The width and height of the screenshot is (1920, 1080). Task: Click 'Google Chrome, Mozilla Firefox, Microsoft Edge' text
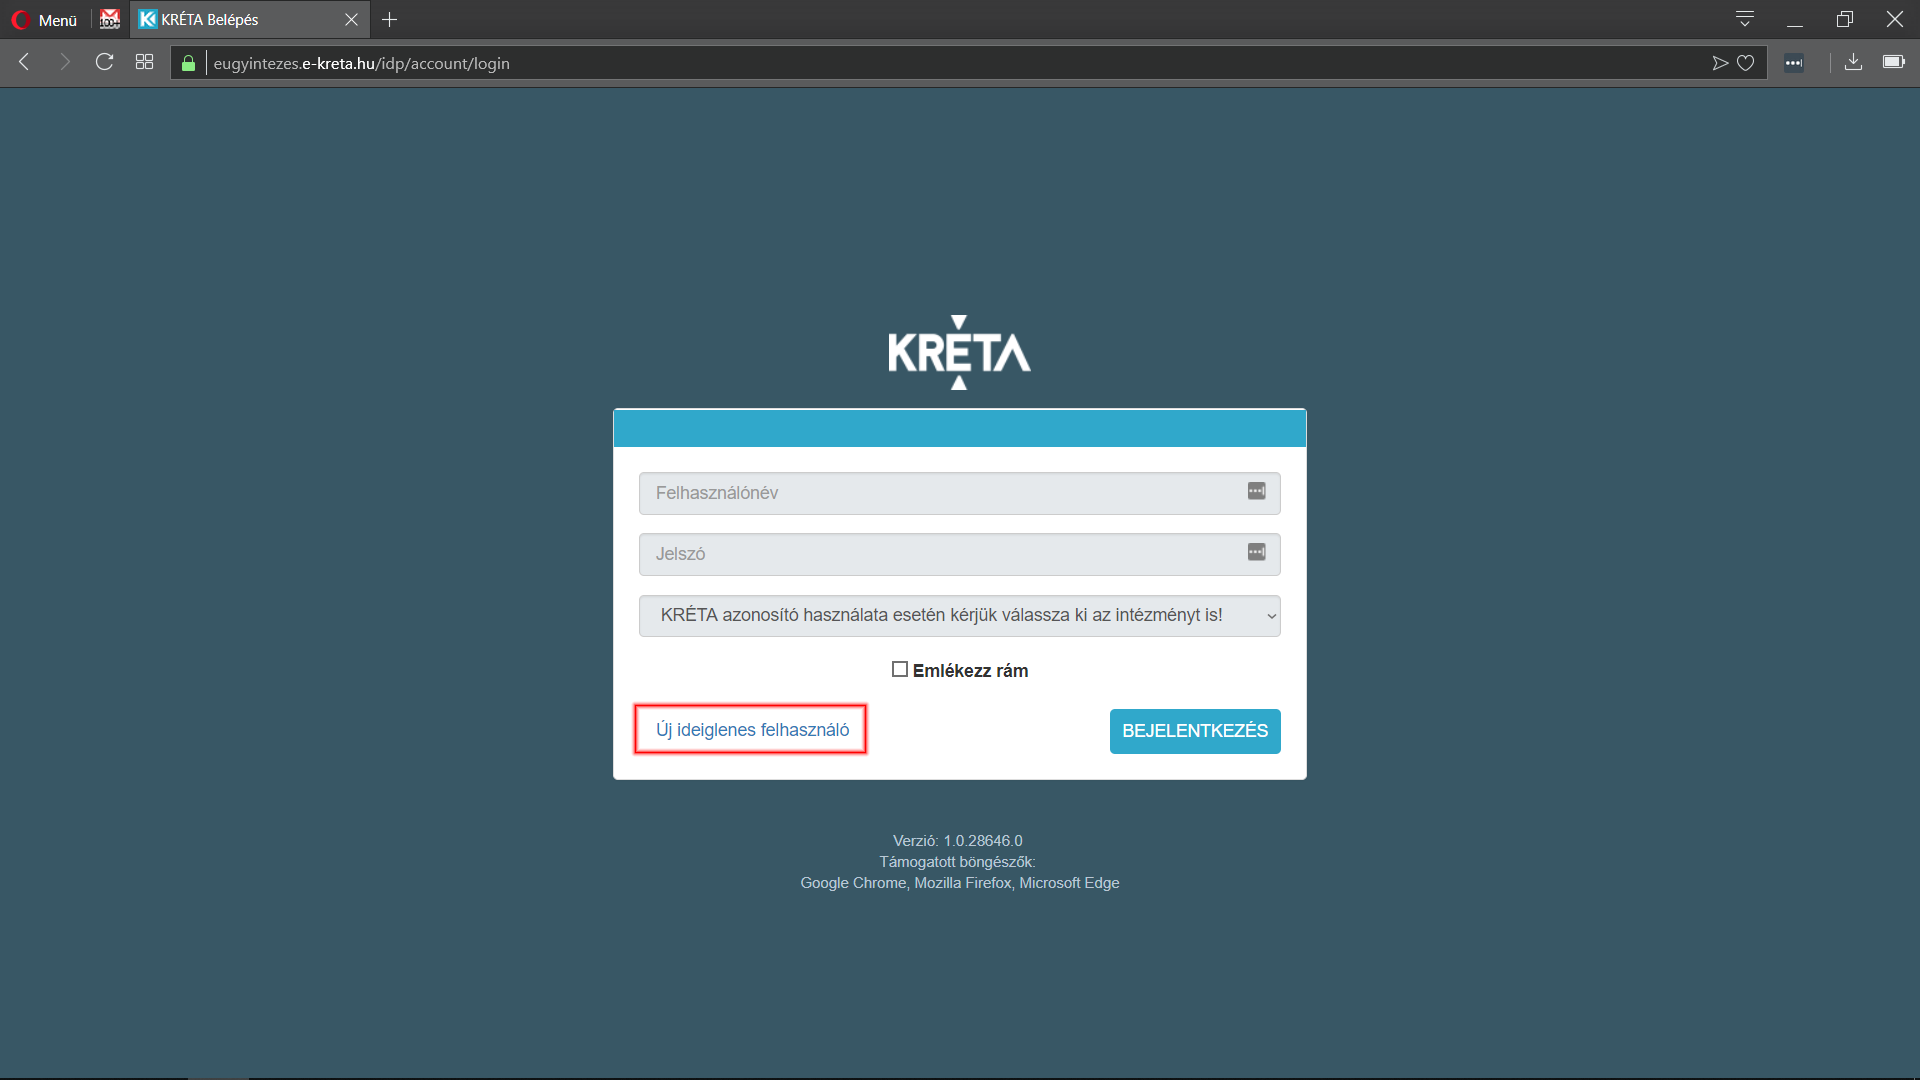[x=959, y=883]
